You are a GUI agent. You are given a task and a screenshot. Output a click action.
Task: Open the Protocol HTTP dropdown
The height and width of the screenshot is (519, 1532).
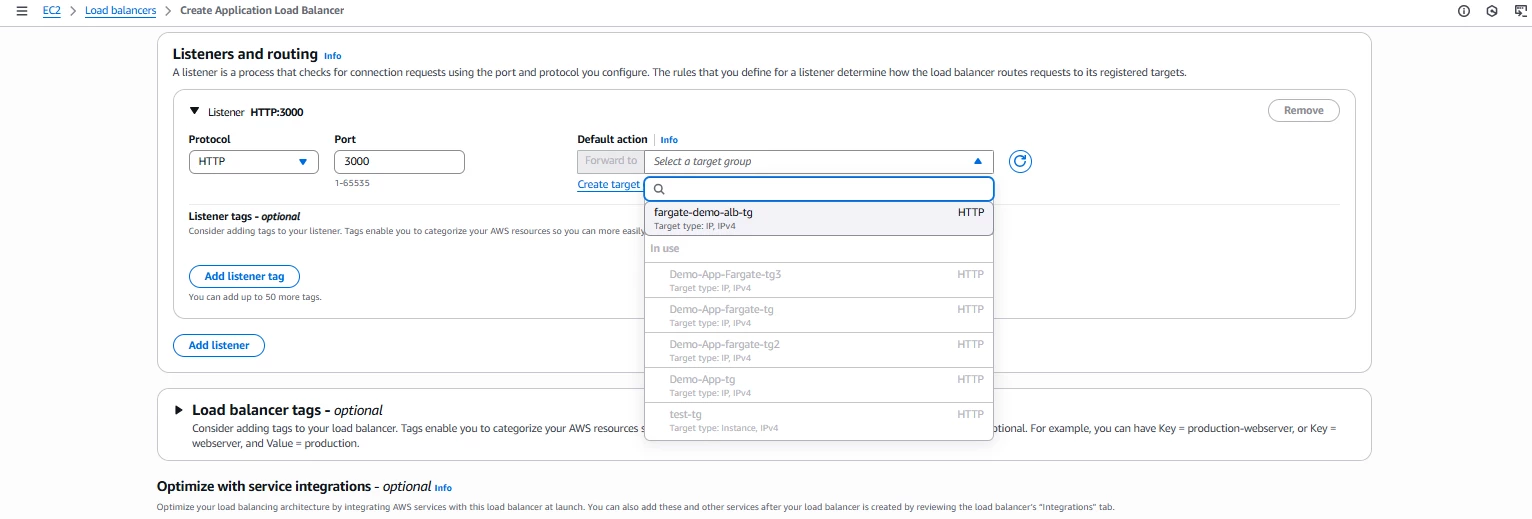click(x=253, y=161)
